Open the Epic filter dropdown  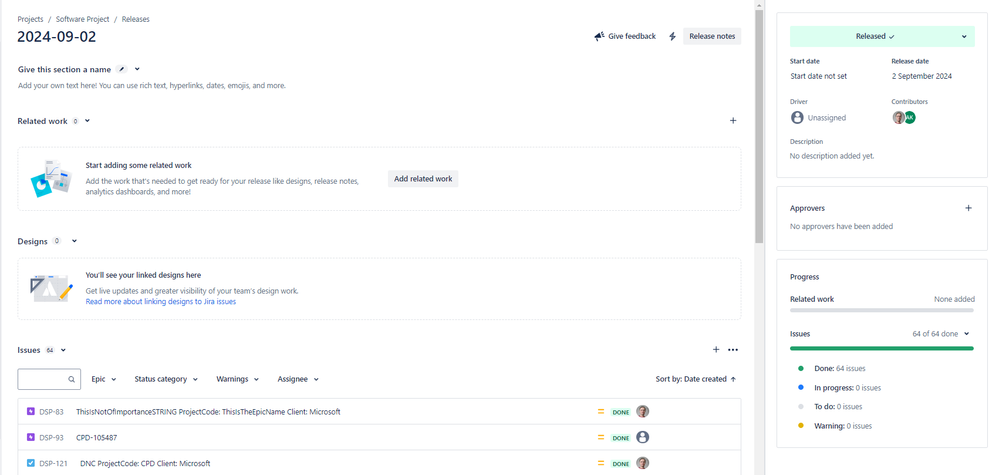click(x=104, y=379)
